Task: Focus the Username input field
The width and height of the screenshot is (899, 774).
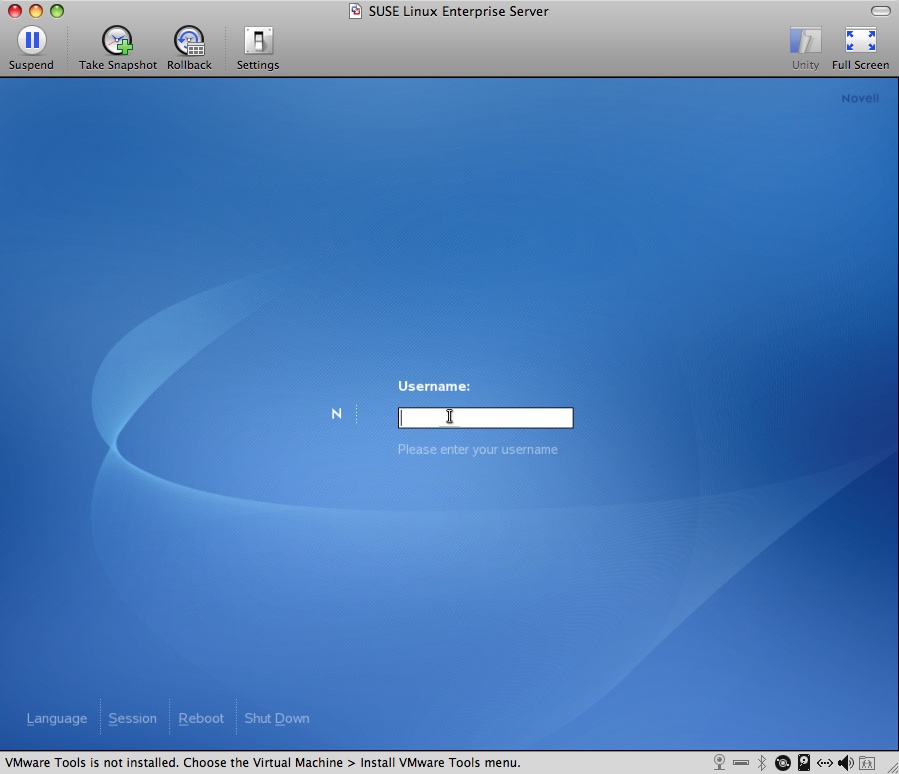Action: pos(486,418)
